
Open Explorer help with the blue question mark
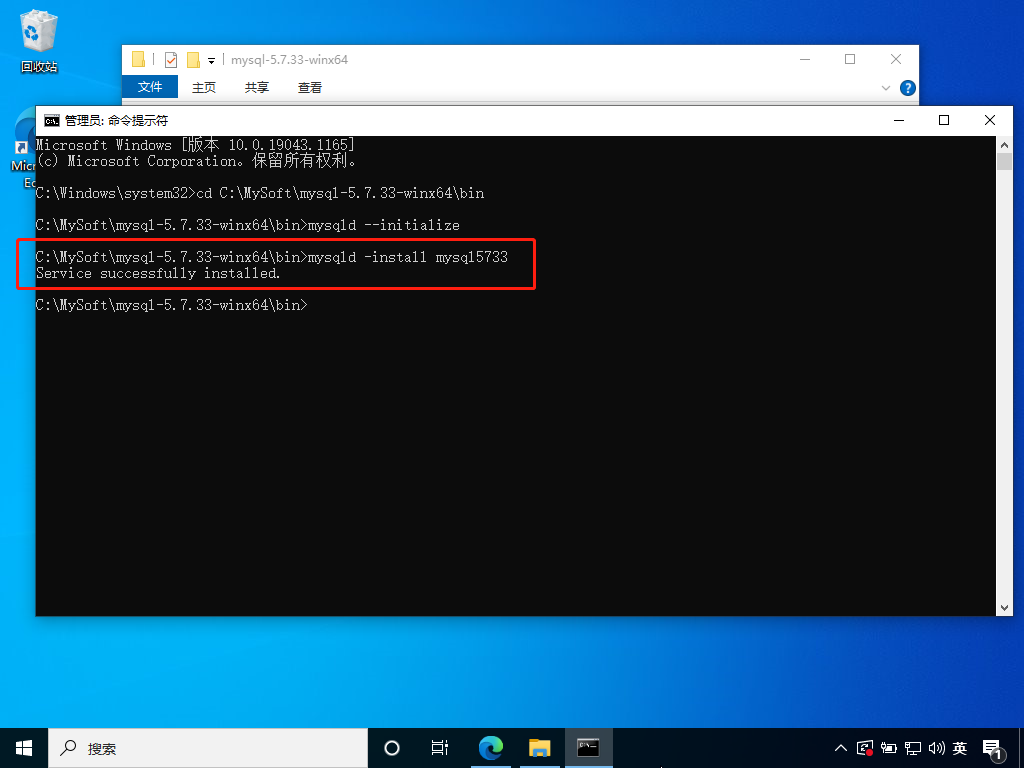[907, 88]
